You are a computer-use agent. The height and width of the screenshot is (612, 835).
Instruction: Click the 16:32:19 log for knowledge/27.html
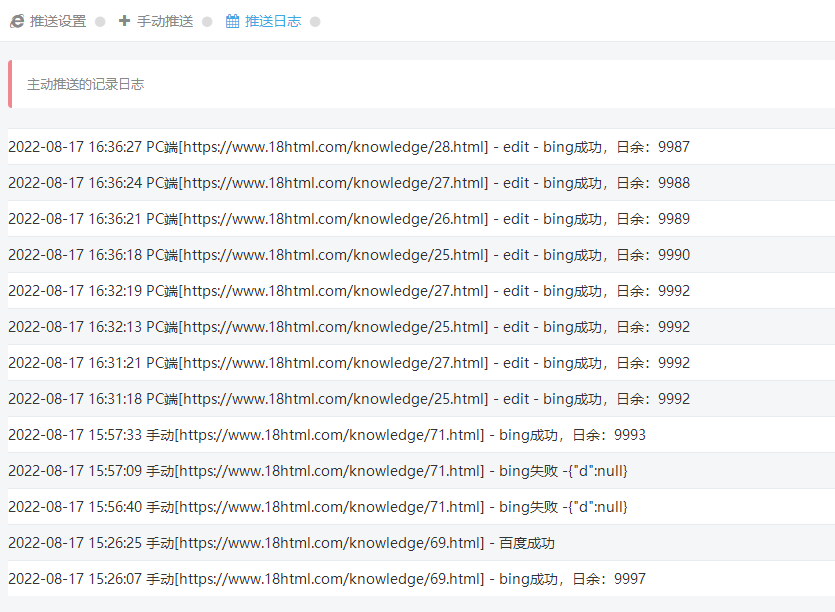348,291
